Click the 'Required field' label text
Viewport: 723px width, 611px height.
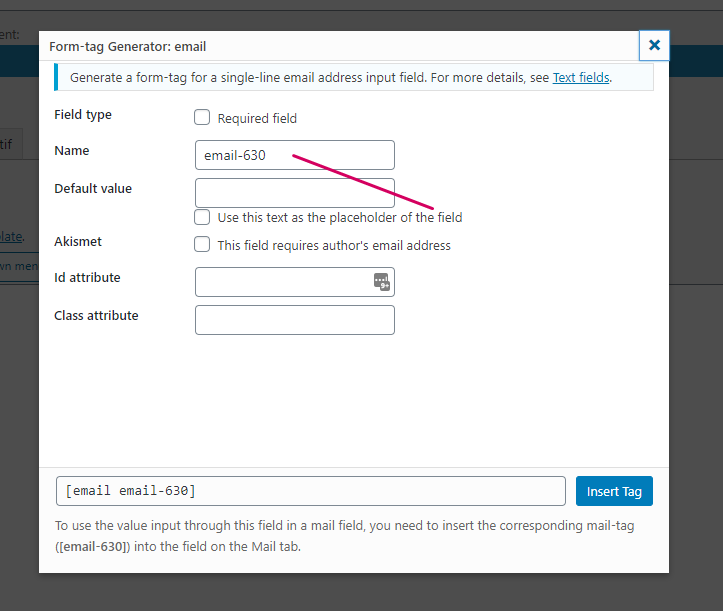tap(257, 118)
